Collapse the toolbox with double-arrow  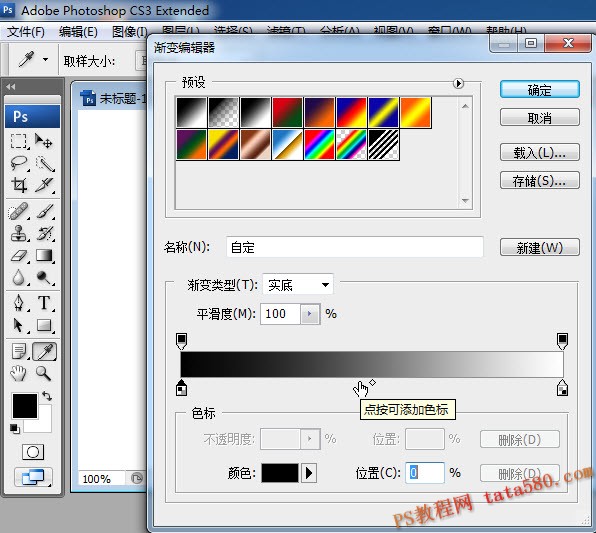11,87
